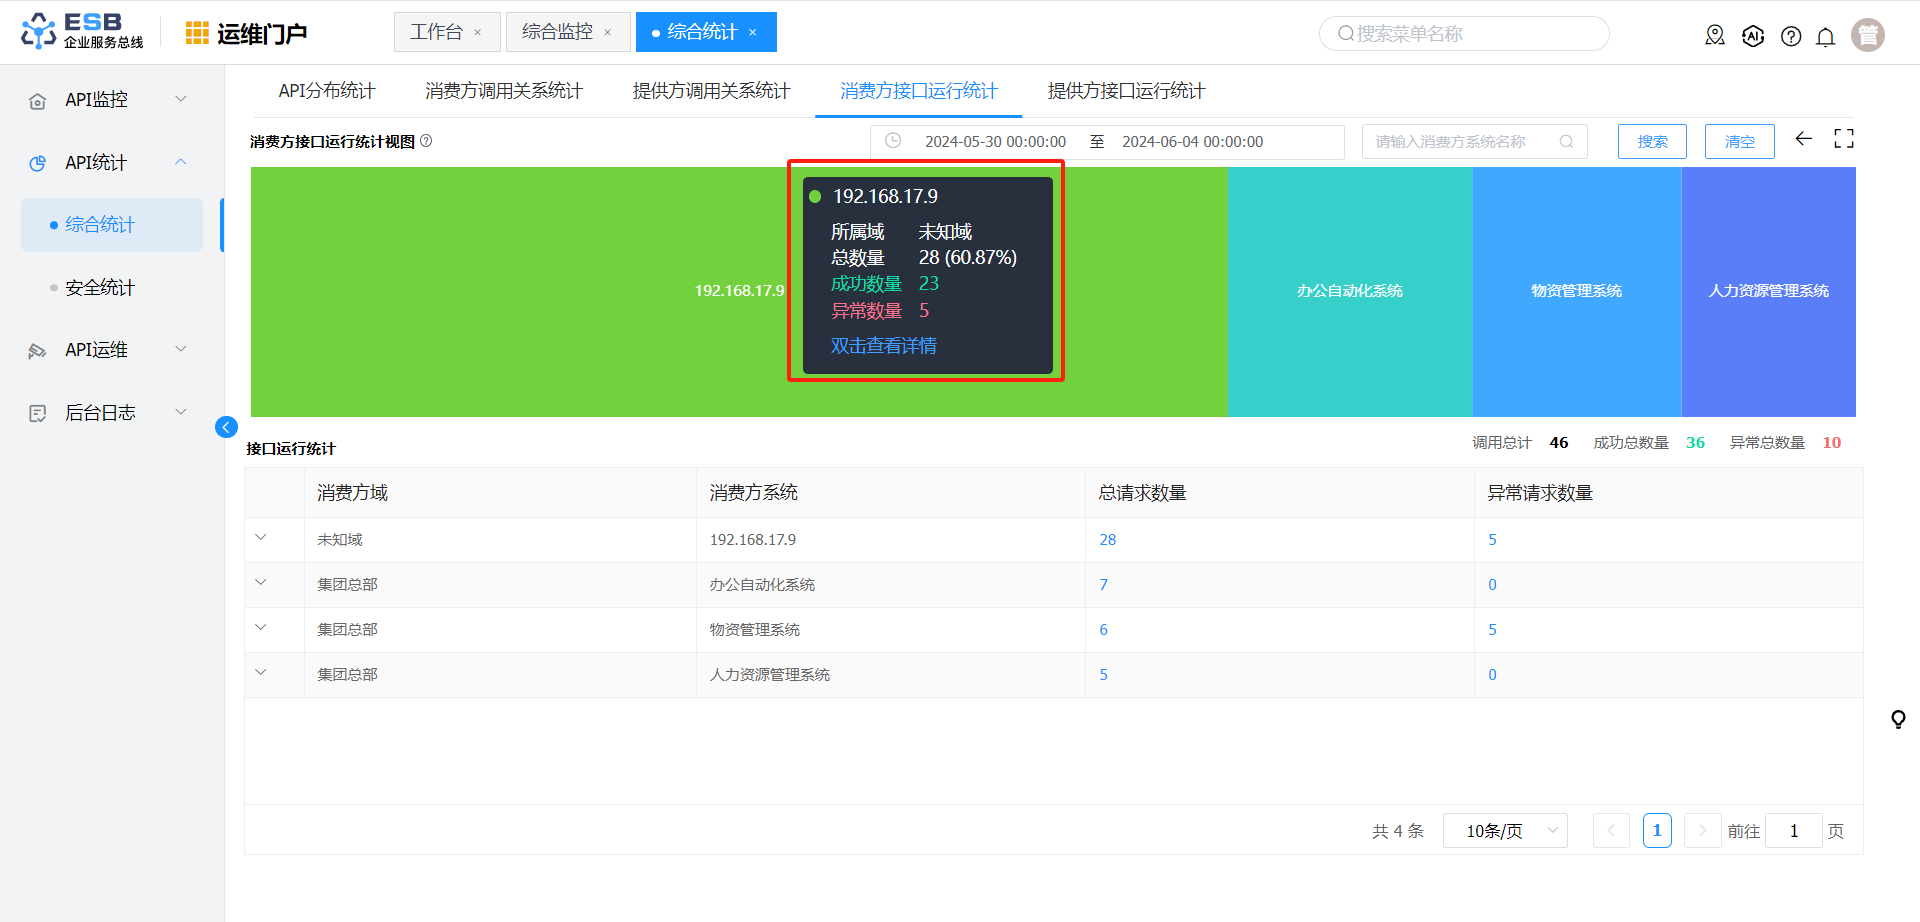Close the 综合监控 tab
This screenshot has height=922, width=1920.
coord(607,33)
